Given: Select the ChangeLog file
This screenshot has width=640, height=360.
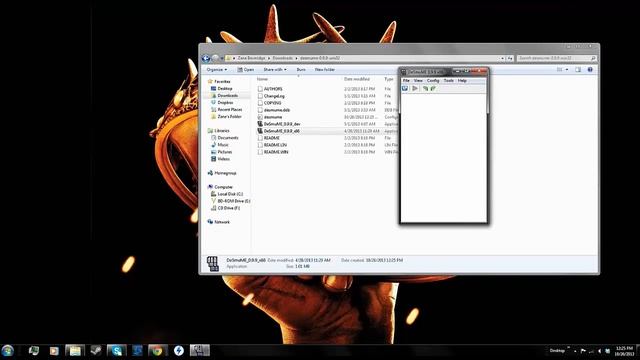Looking at the screenshot, I should (274, 96).
